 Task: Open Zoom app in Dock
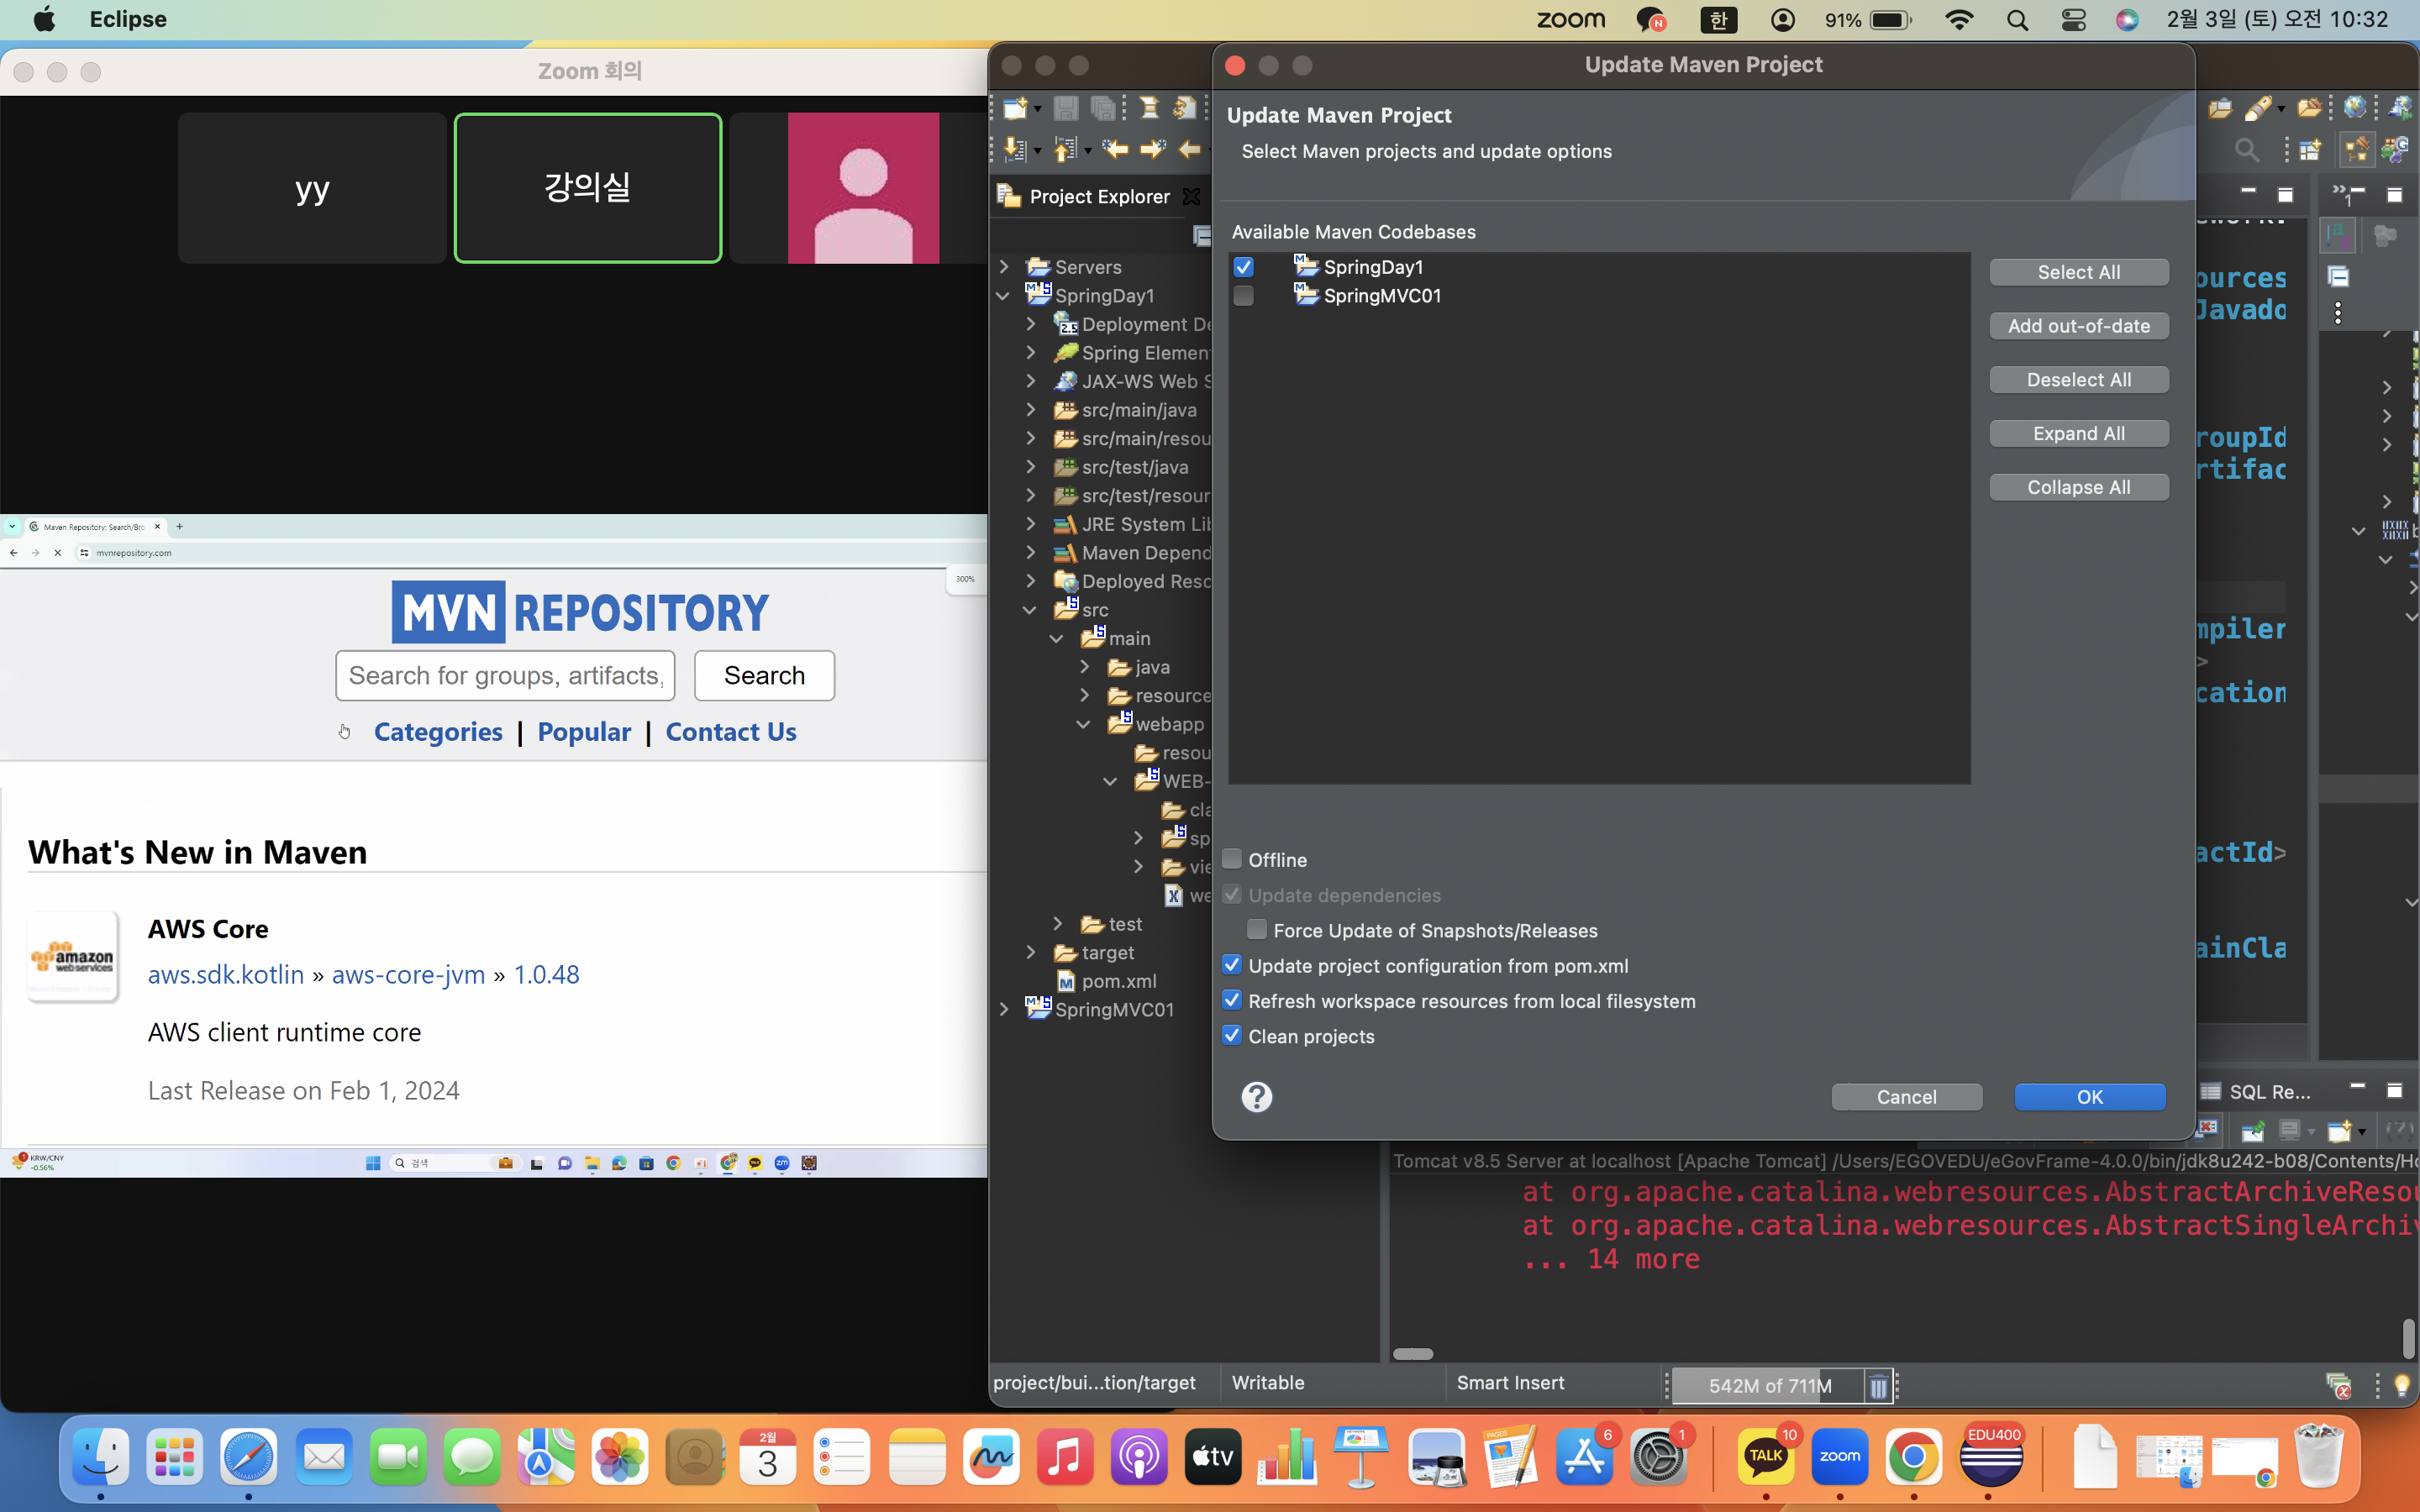tap(1839, 1457)
